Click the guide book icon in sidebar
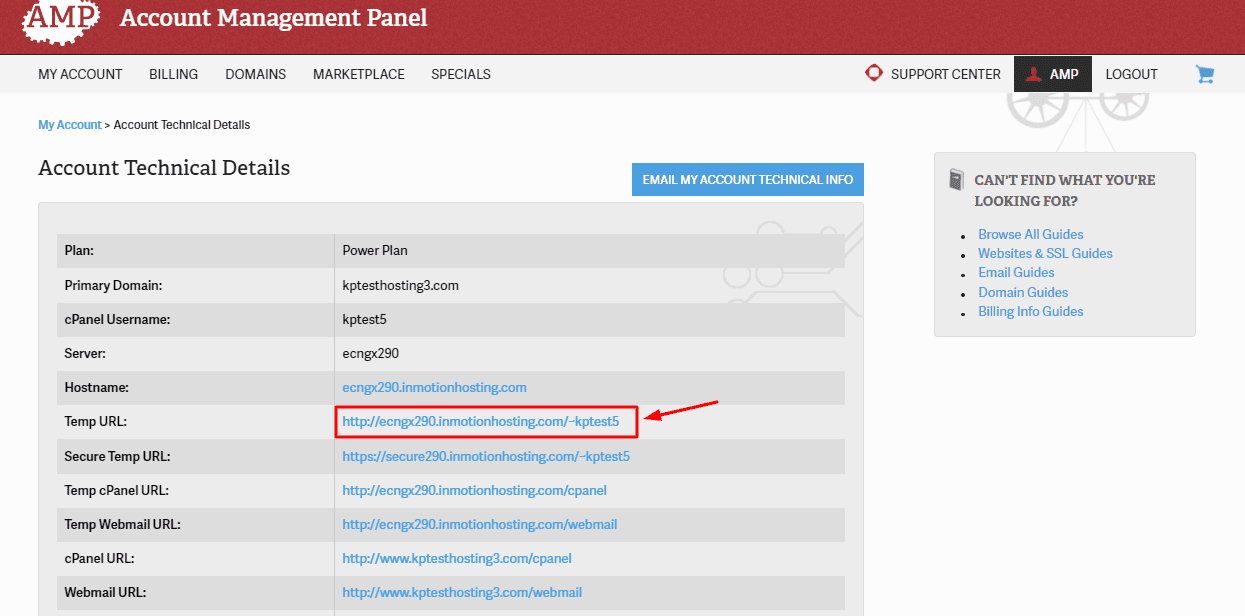 (x=956, y=180)
